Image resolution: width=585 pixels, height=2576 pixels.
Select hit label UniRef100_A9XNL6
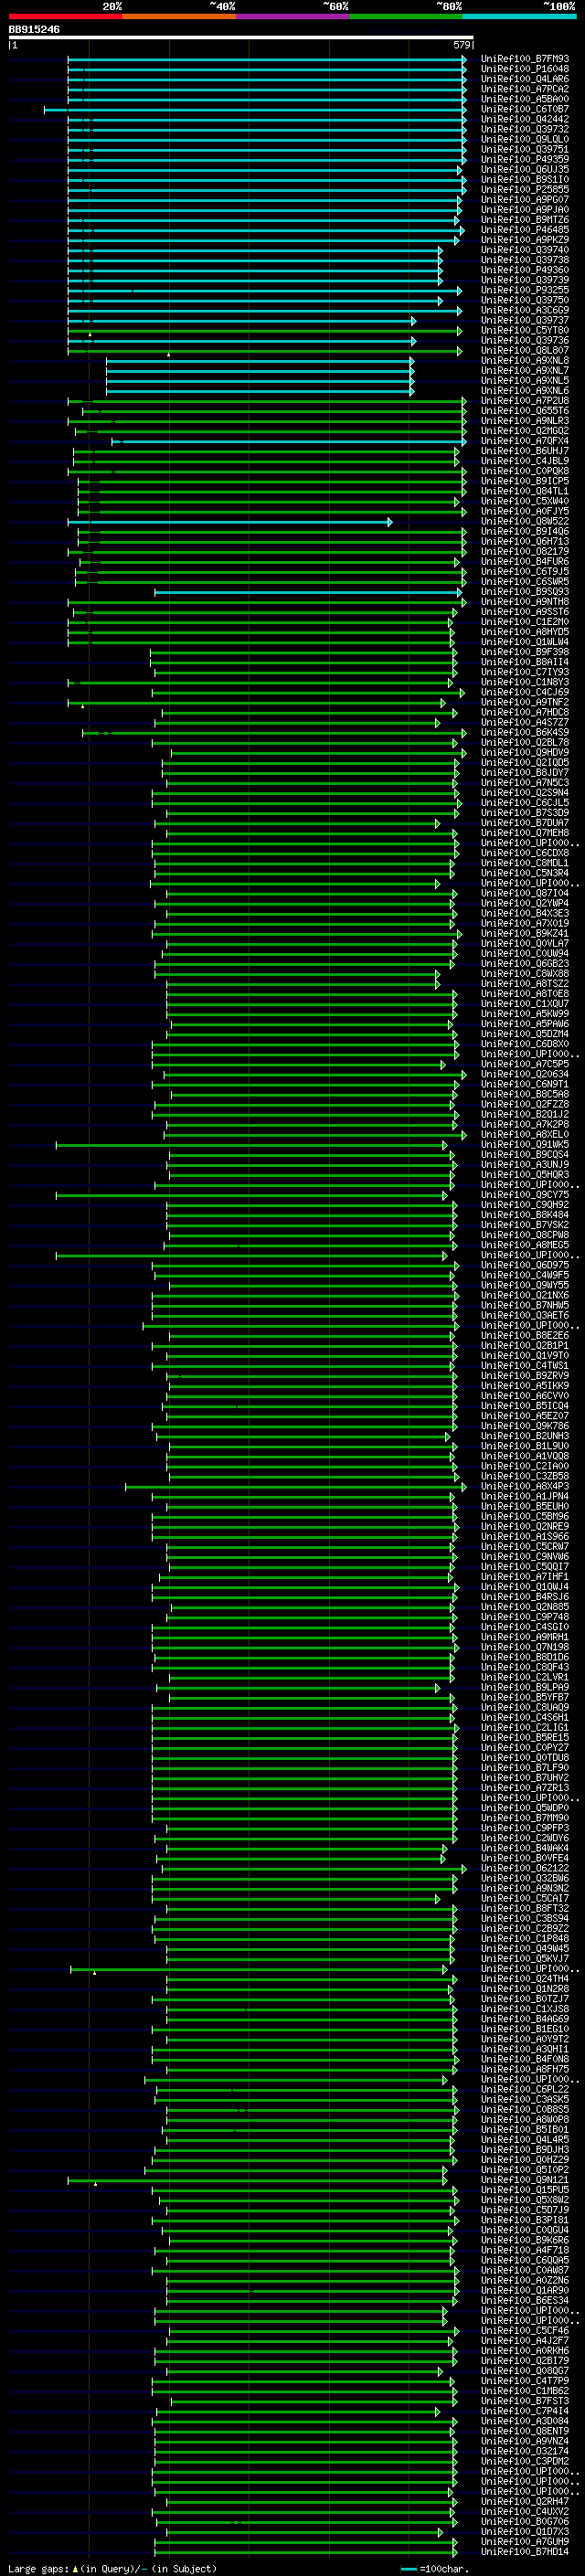(x=525, y=391)
